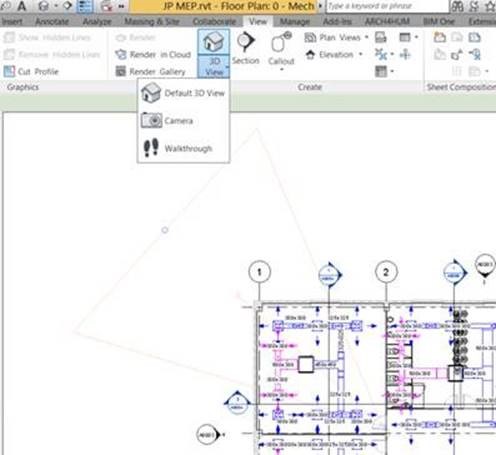Click Remove Hidden Lines
Image resolution: width=496 pixels, height=455 pixels.
coord(52,54)
